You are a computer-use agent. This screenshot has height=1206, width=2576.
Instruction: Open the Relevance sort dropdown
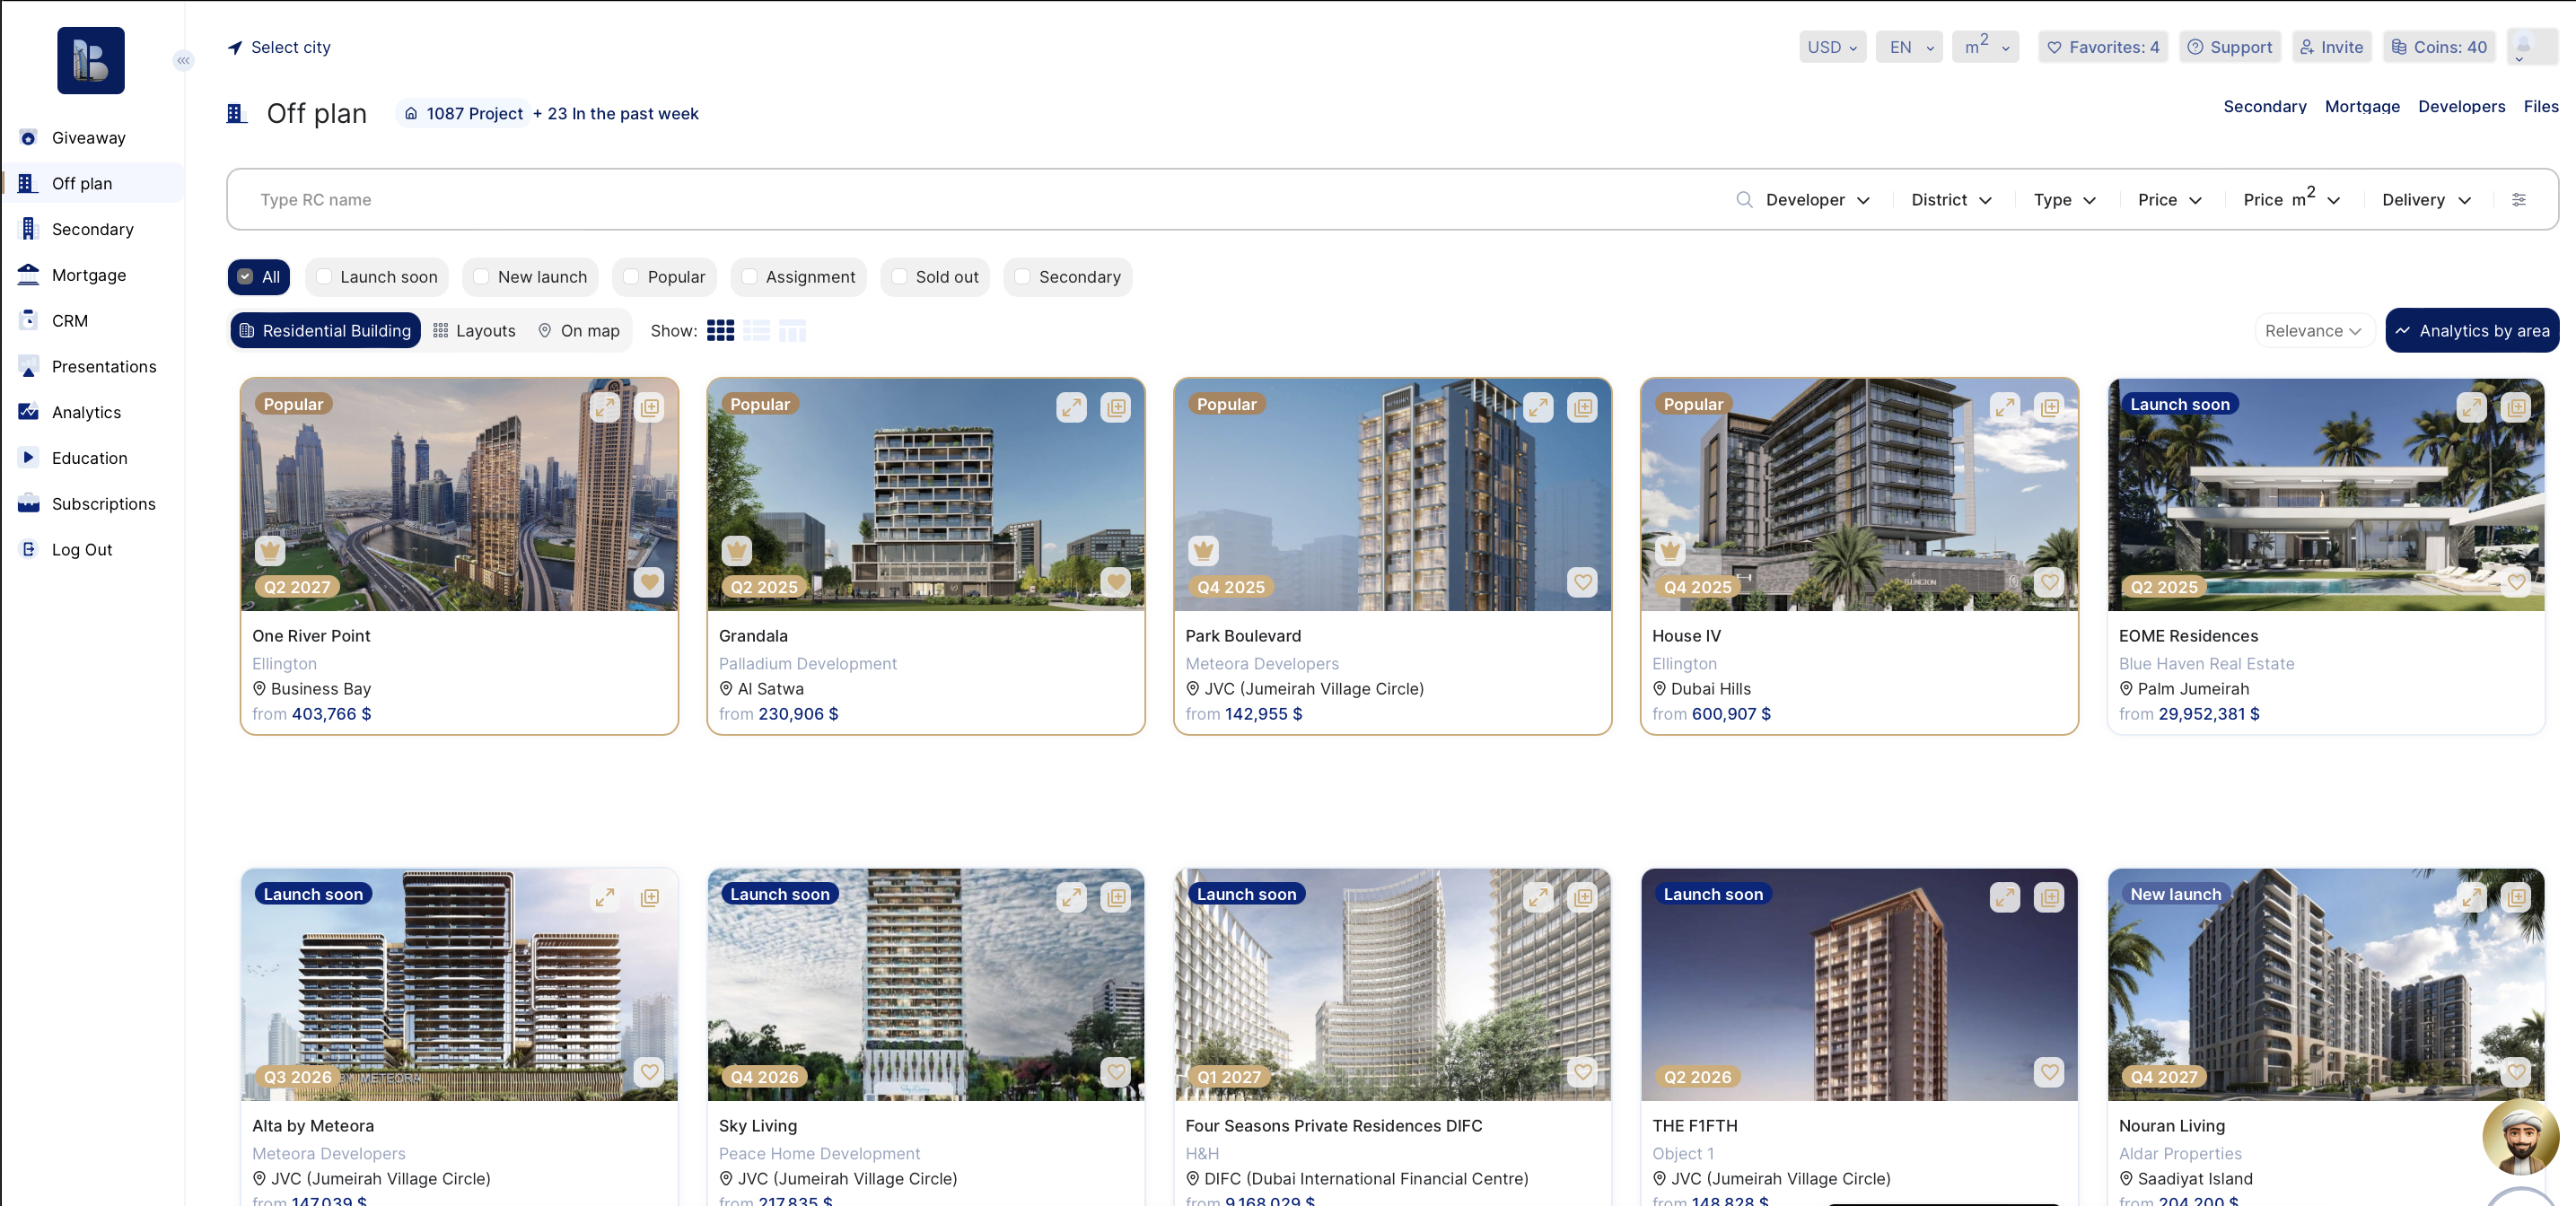click(2312, 331)
